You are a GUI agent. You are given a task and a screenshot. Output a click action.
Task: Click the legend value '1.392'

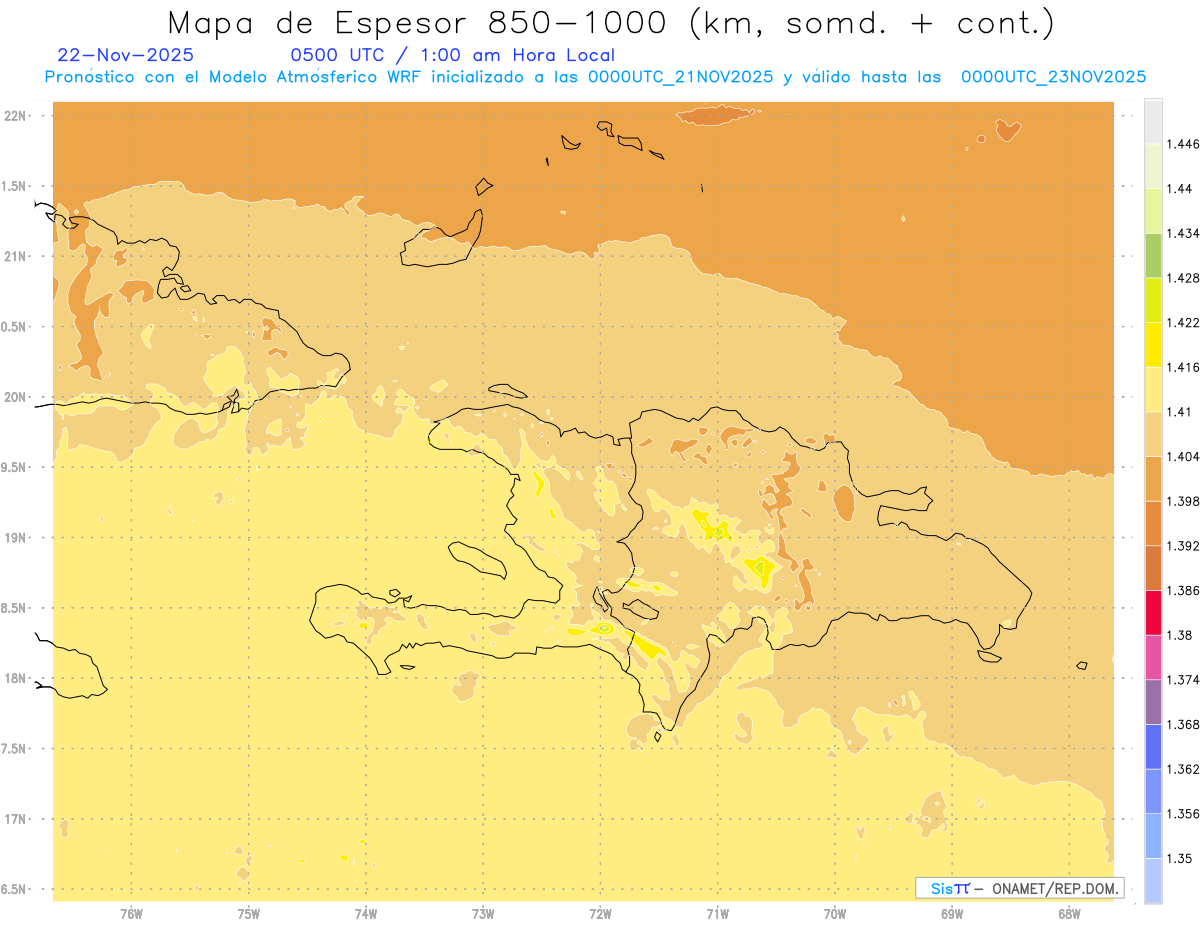click(x=1184, y=546)
